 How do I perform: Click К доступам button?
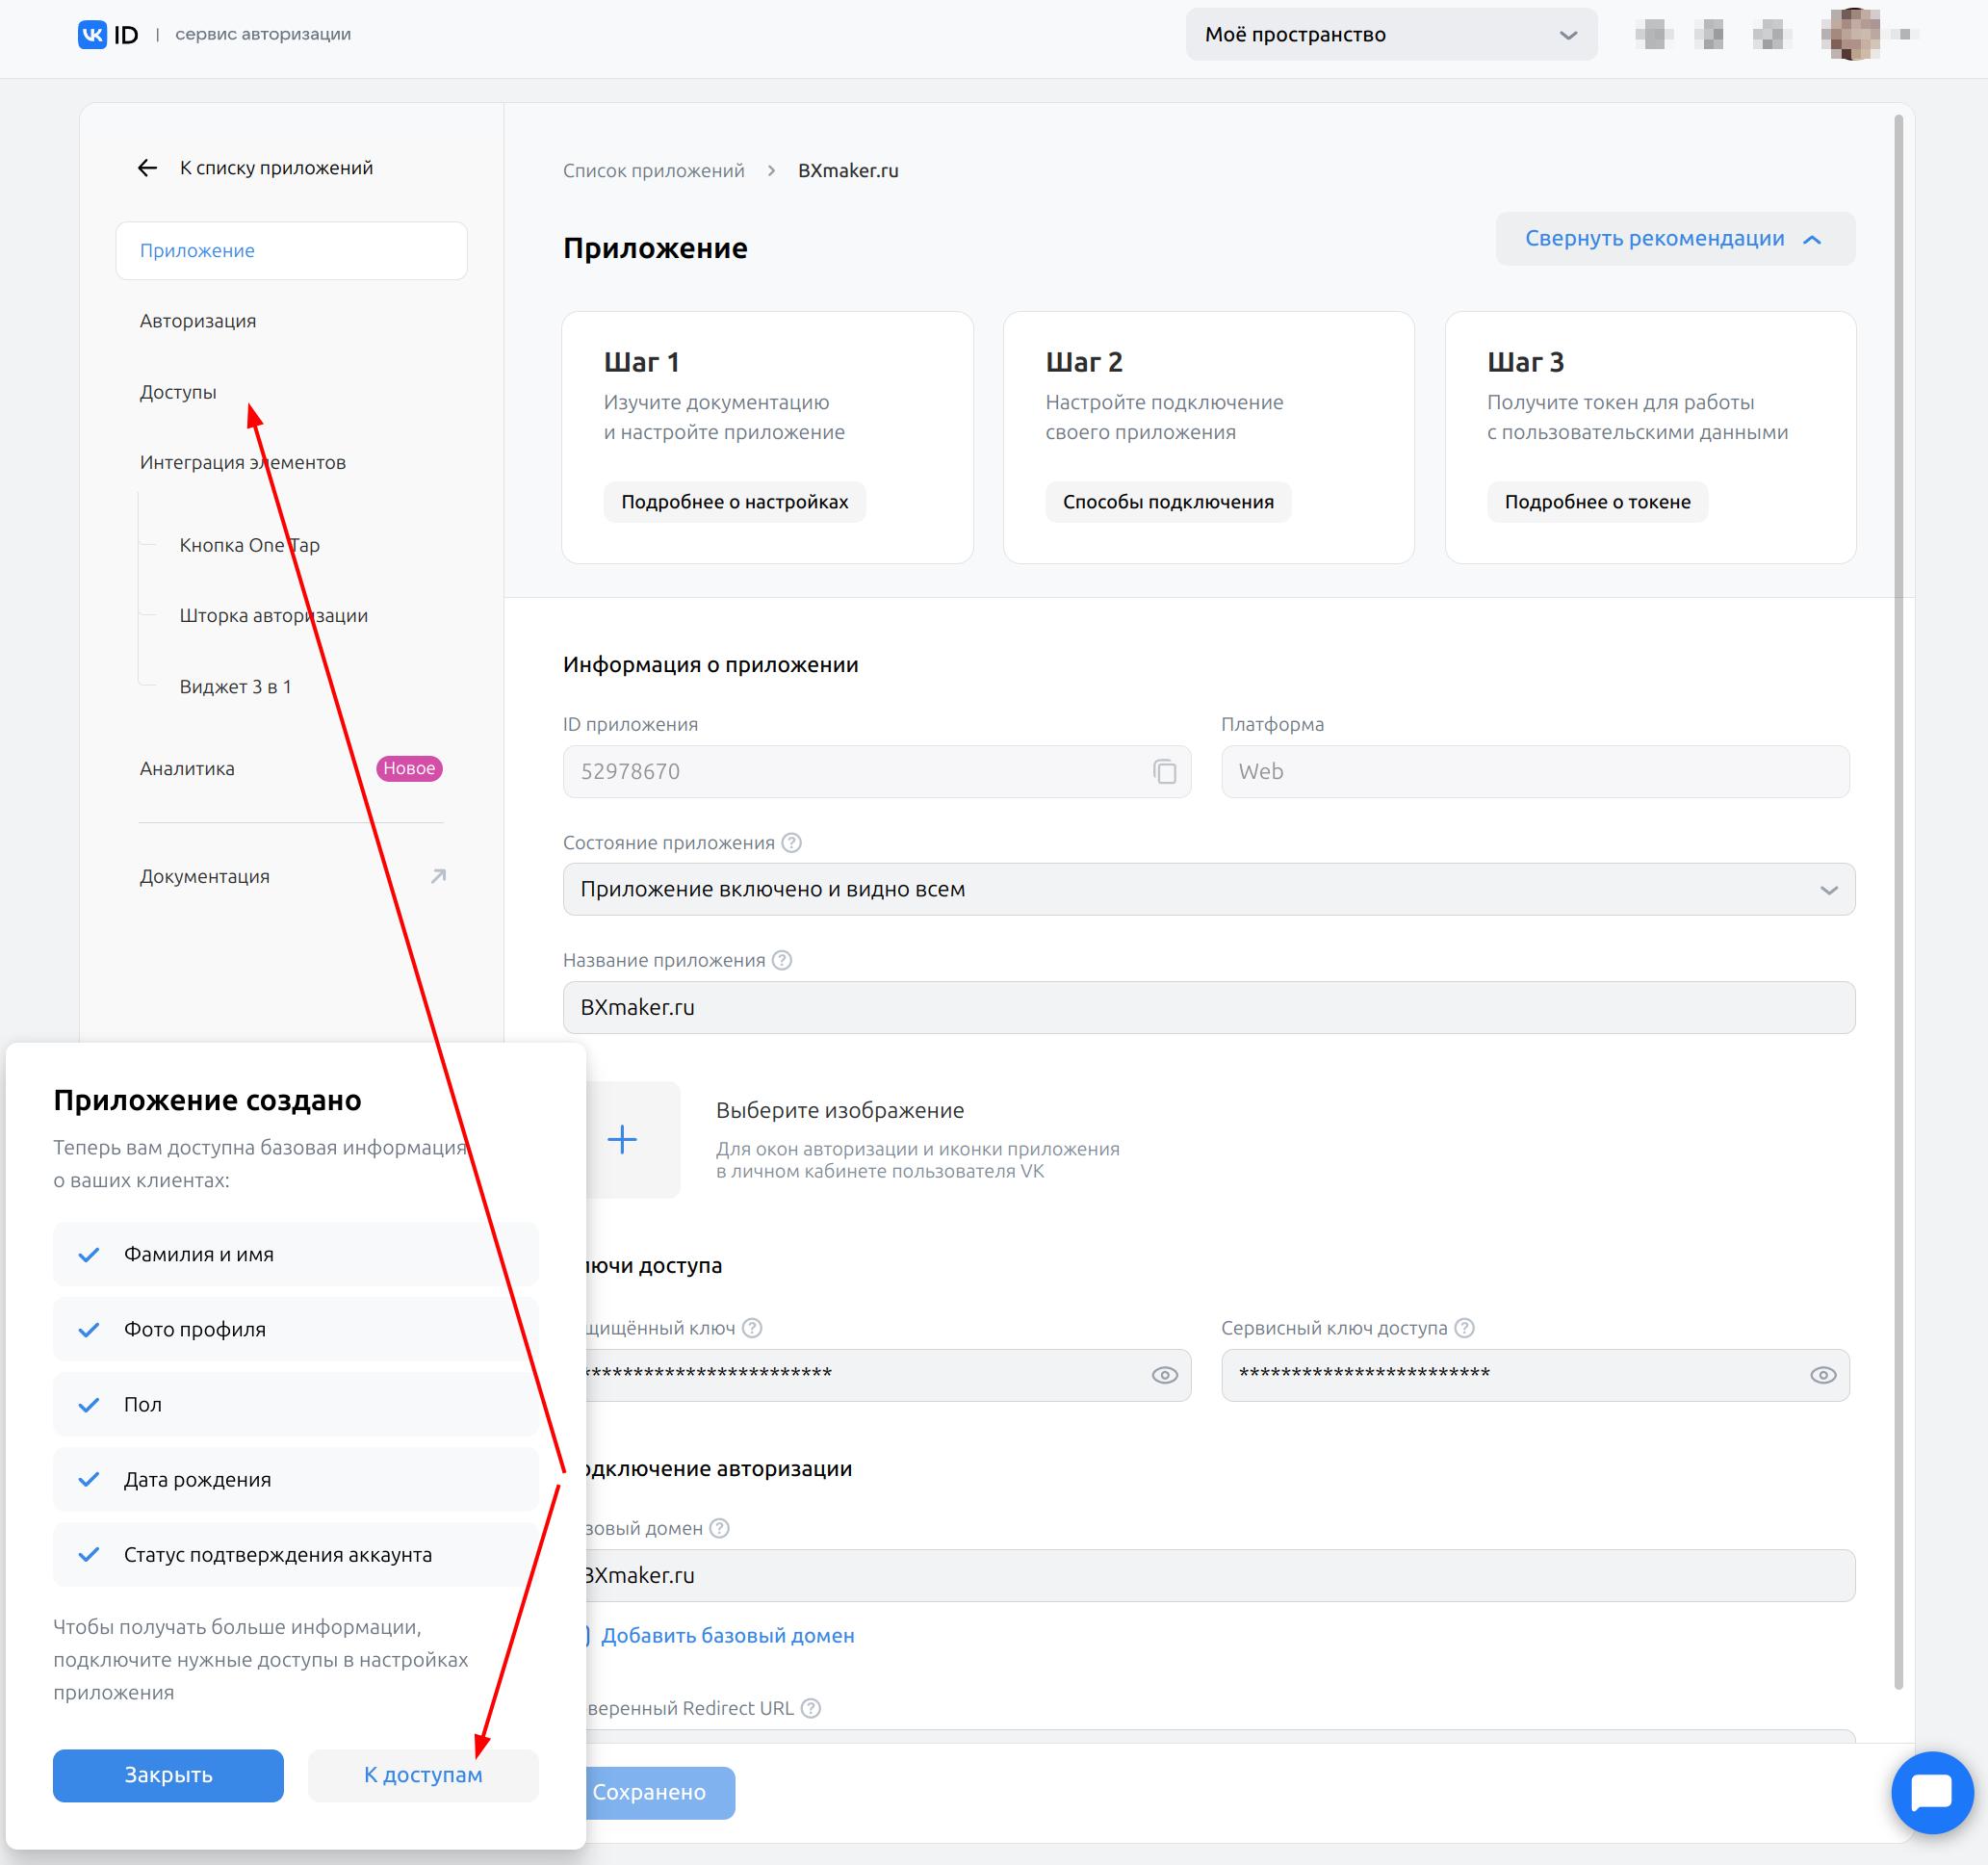[423, 1775]
